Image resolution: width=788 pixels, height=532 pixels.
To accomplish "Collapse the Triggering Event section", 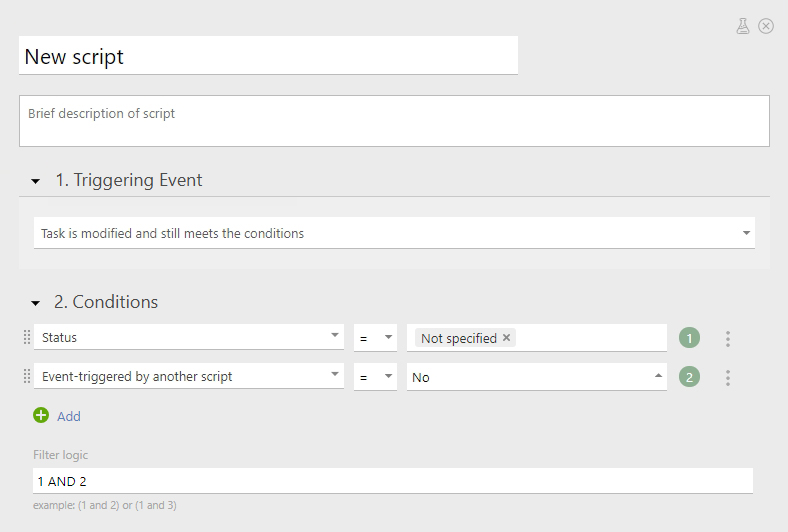I will click(36, 181).
